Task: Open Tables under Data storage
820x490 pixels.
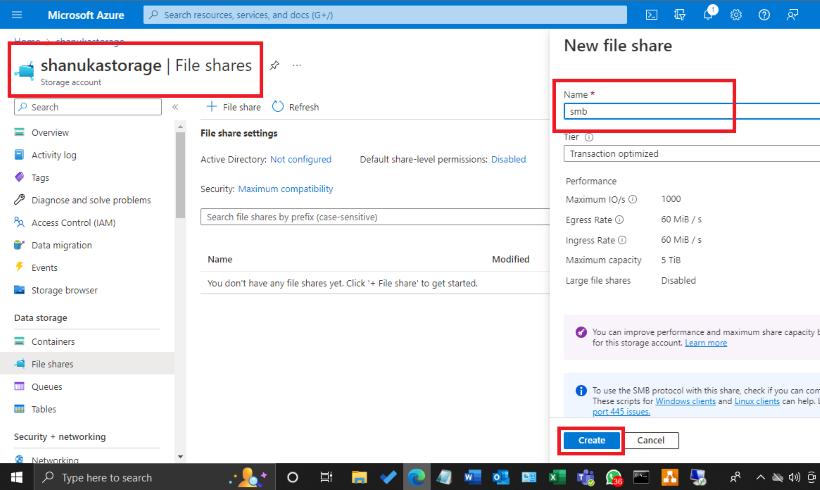Action: coord(43,409)
